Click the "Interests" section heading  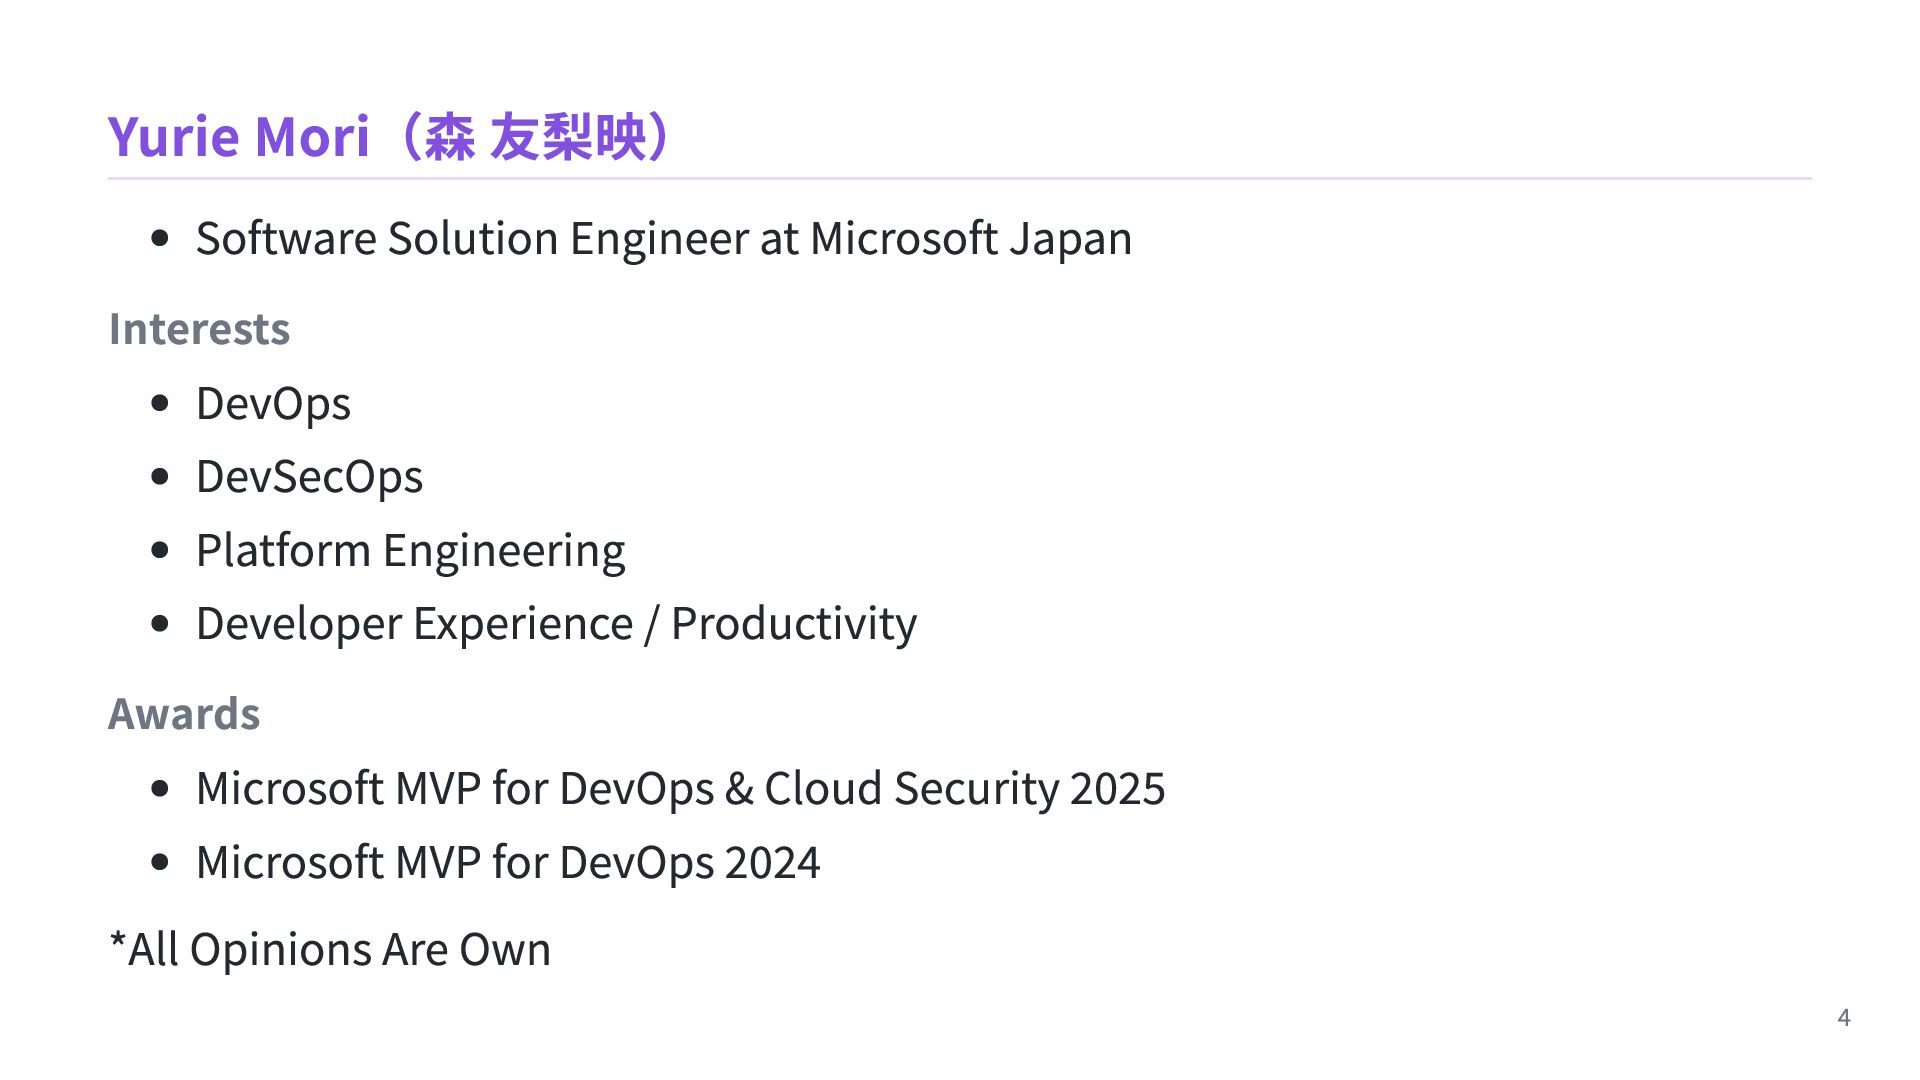point(199,329)
